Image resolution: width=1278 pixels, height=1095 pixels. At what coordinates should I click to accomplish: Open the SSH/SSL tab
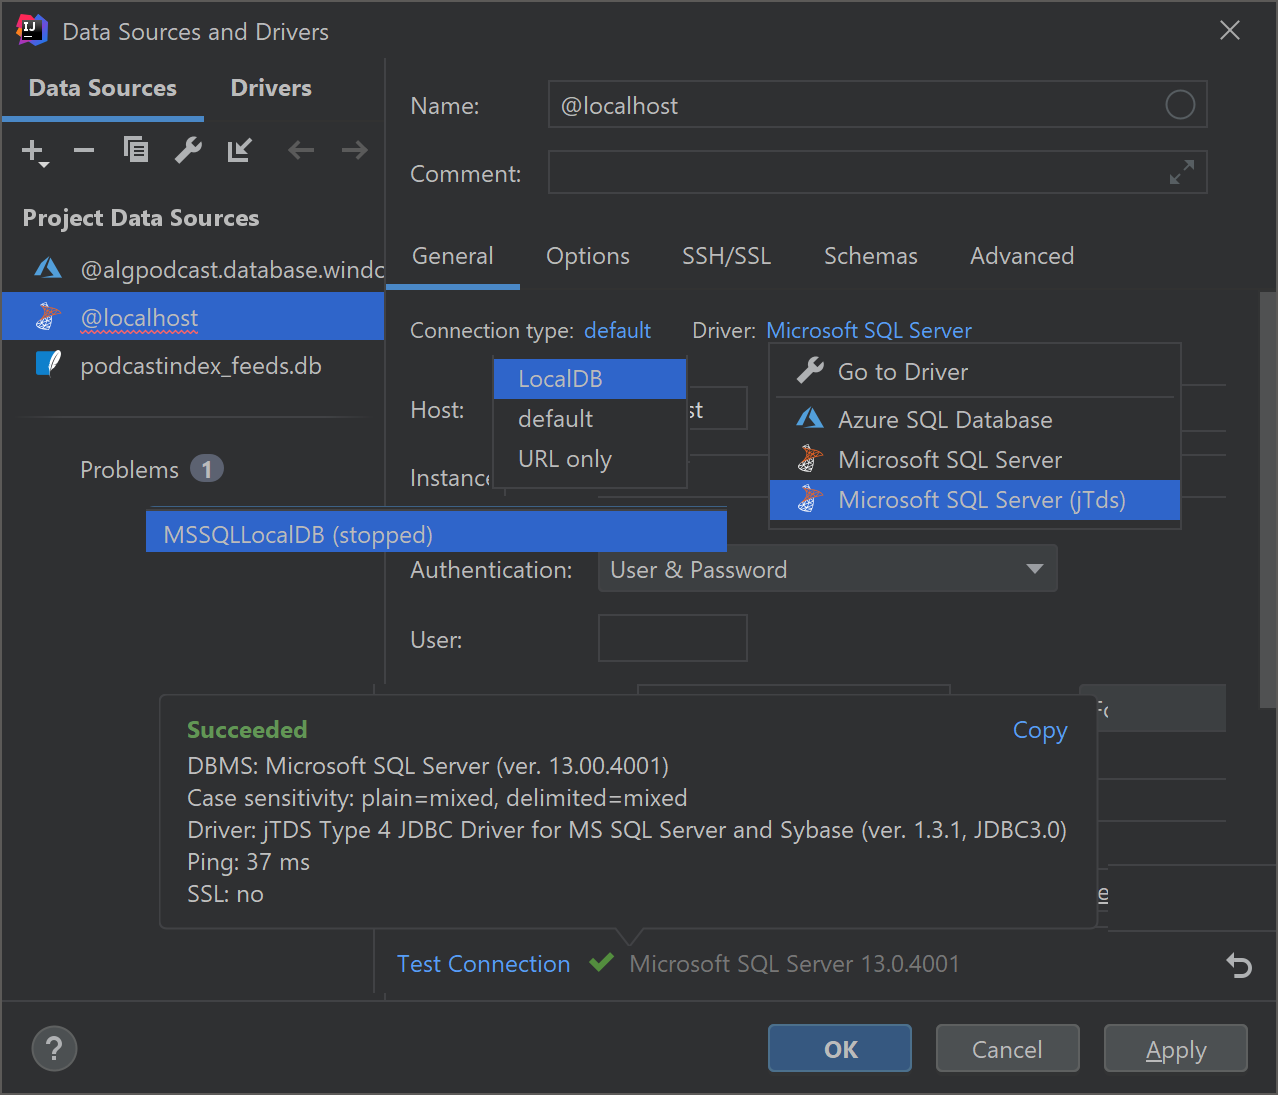click(726, 256)
